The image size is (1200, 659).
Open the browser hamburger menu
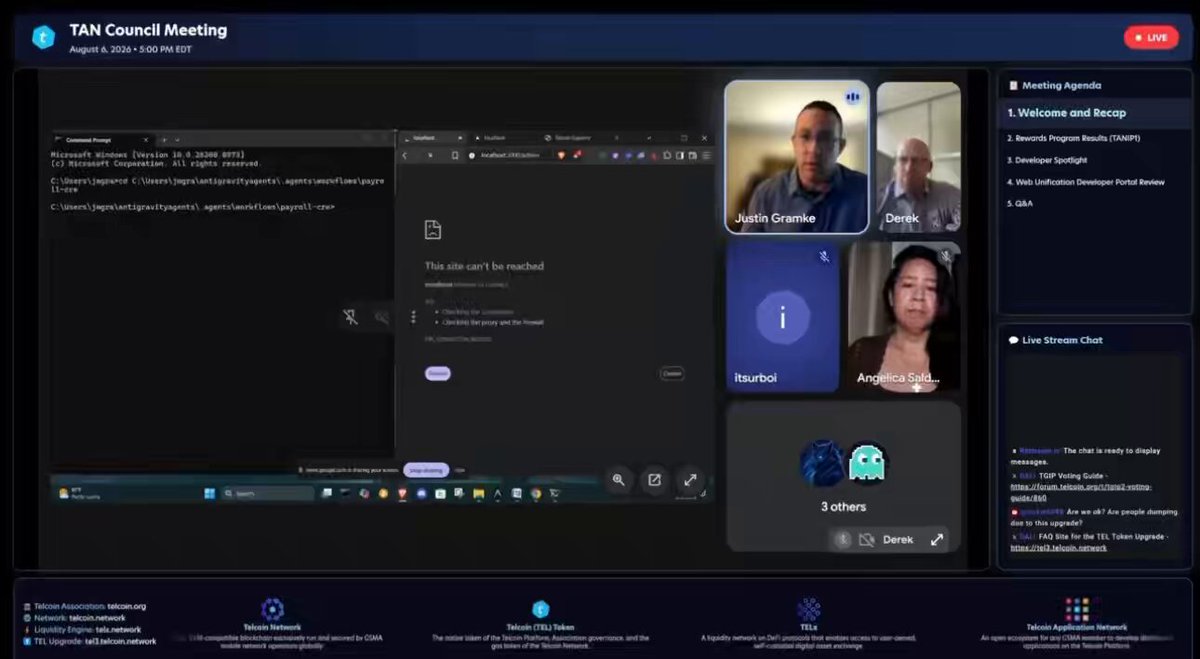pos(706,155)
